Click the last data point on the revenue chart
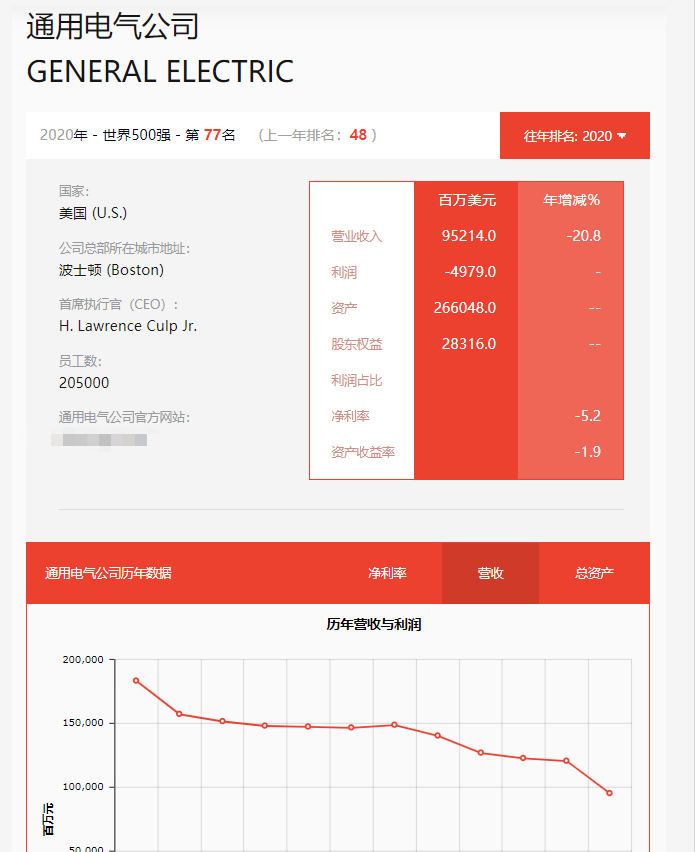 pos(609,793)
